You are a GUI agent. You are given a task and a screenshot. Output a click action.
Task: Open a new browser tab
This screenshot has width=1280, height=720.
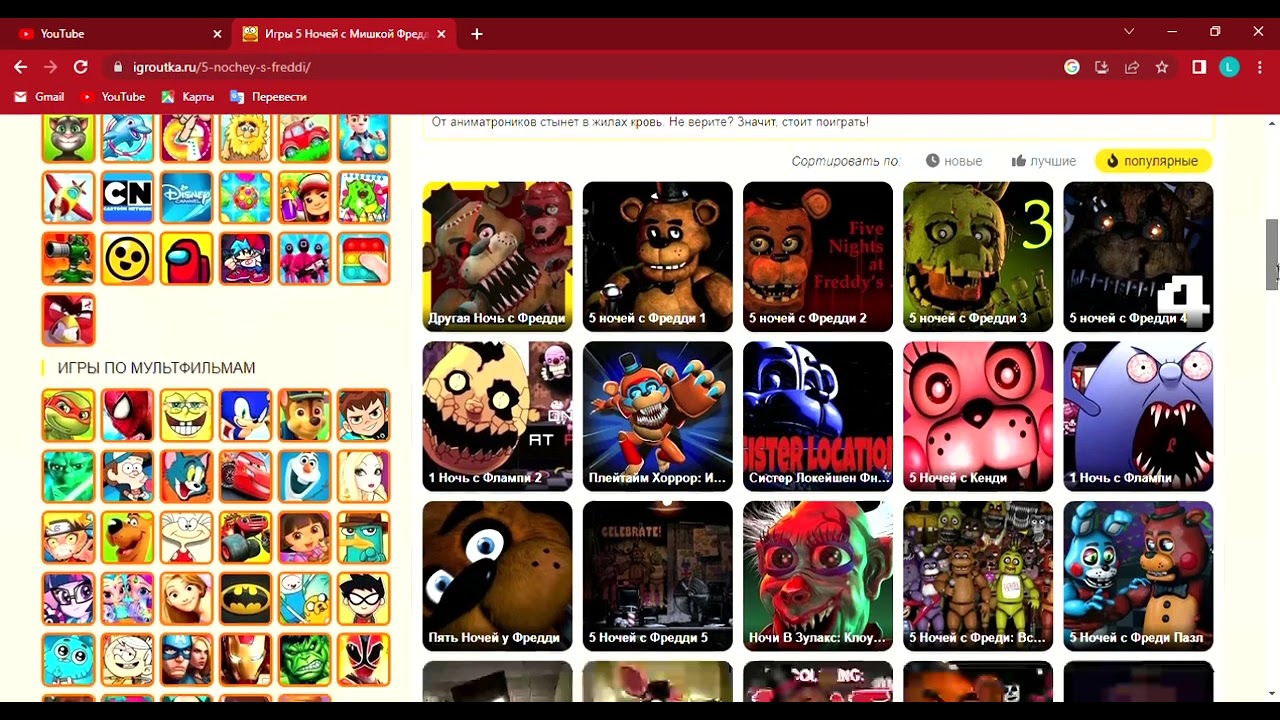(x=477, y=34)
